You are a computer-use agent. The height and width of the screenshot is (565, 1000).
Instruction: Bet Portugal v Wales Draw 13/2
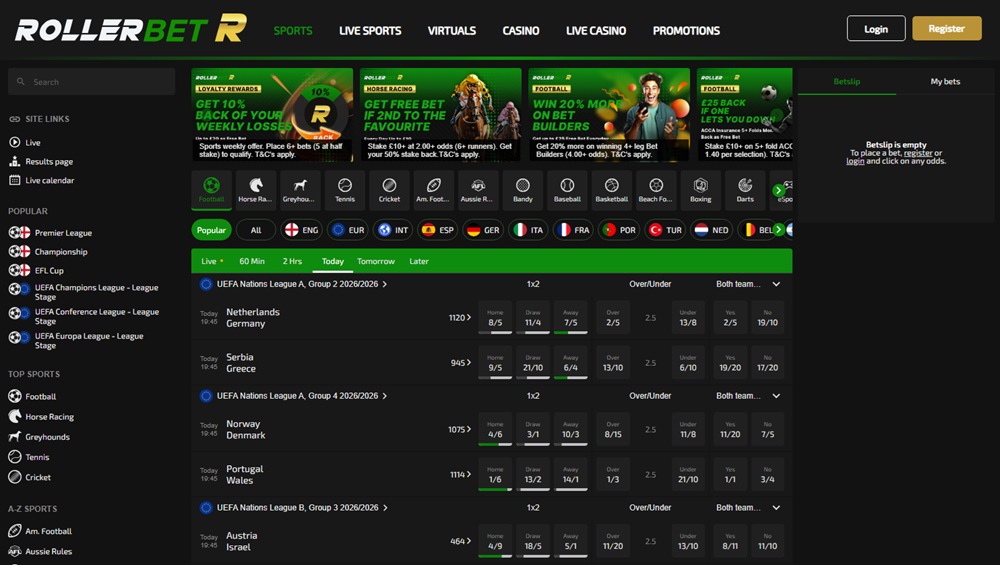click(x=533, y=474)
